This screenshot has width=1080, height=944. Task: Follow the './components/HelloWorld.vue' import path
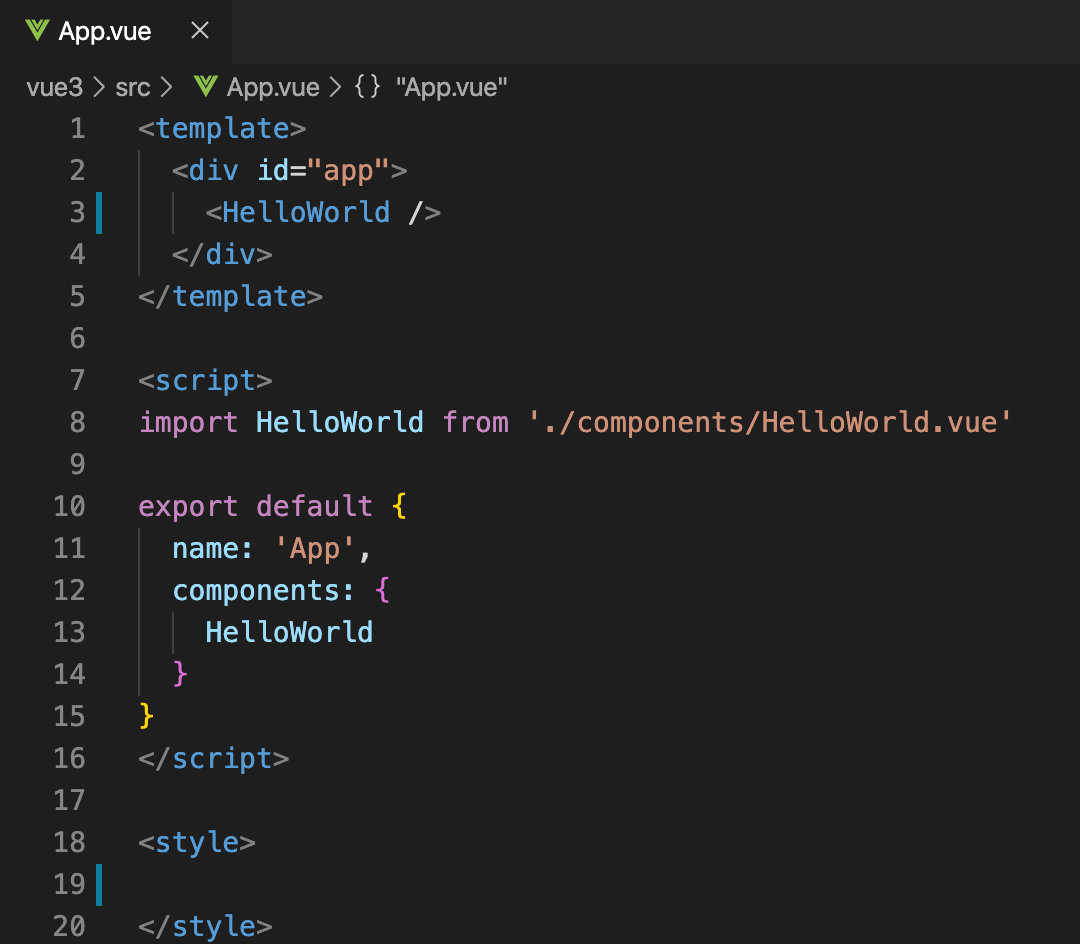[x=770, y=422]
